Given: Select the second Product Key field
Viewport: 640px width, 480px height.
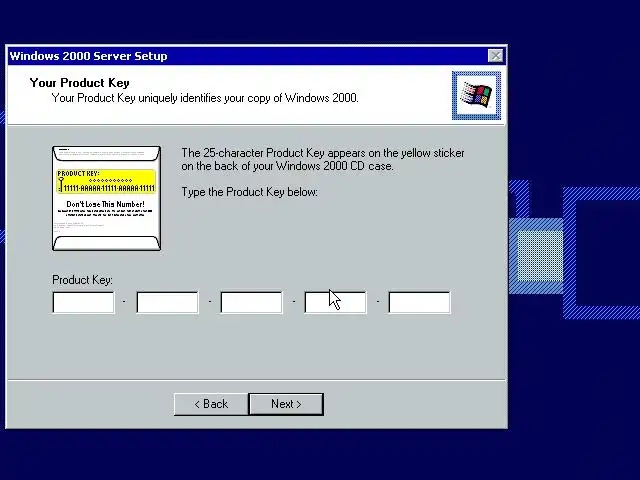Looking at the screenshot, I should pyautogui.click(x=168, y=302).
